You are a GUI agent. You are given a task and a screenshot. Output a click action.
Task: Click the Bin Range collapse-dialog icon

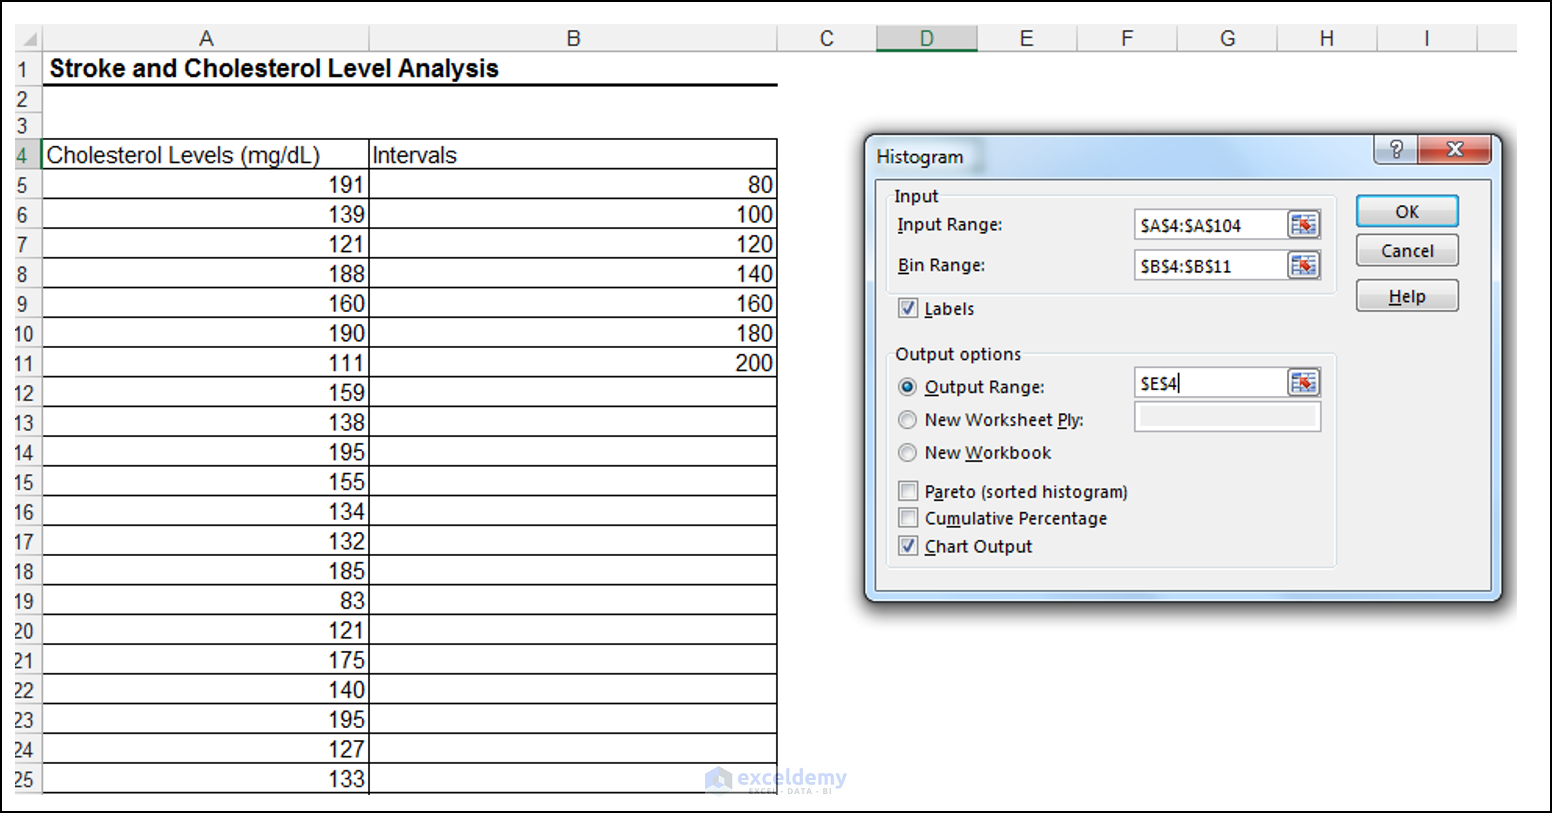click(x=1303, y=265)
